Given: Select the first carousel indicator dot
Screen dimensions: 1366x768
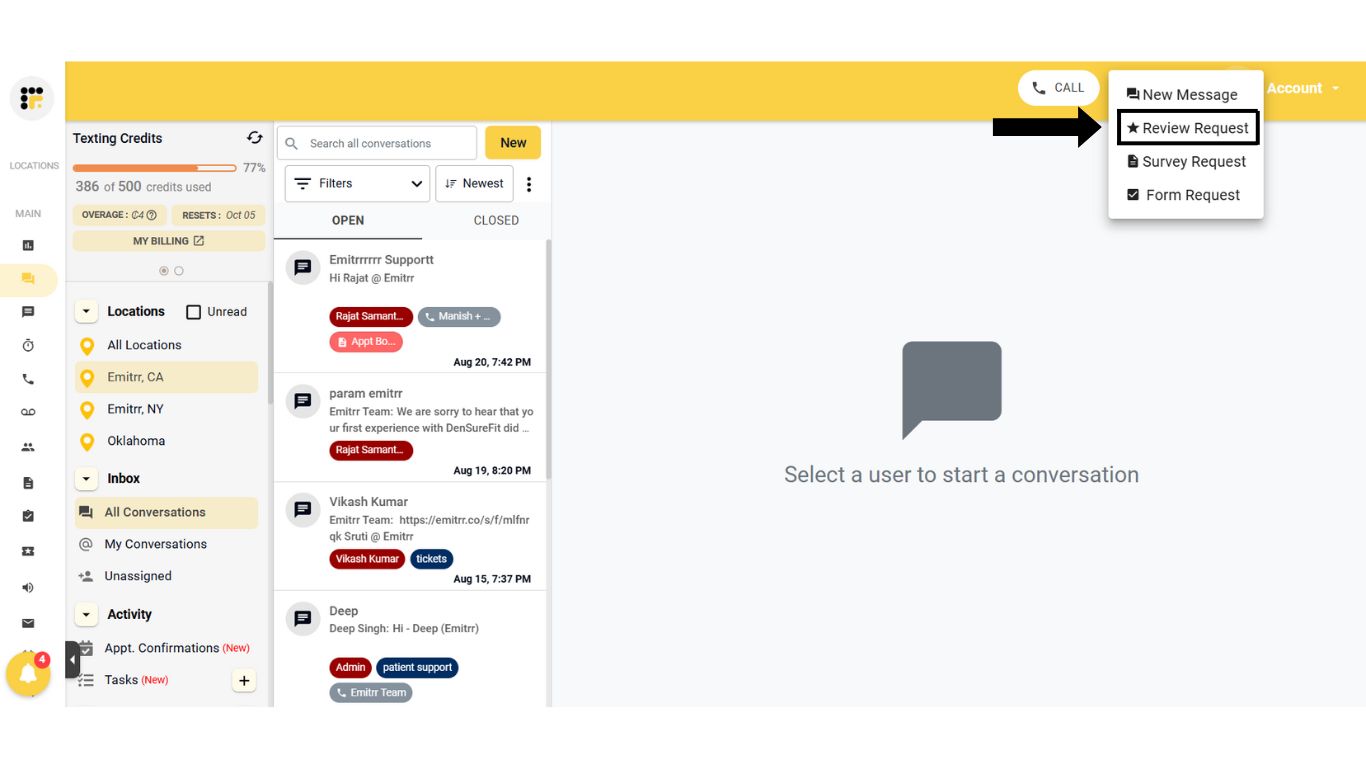Looking at the screenshot, I should coord(163,270).
